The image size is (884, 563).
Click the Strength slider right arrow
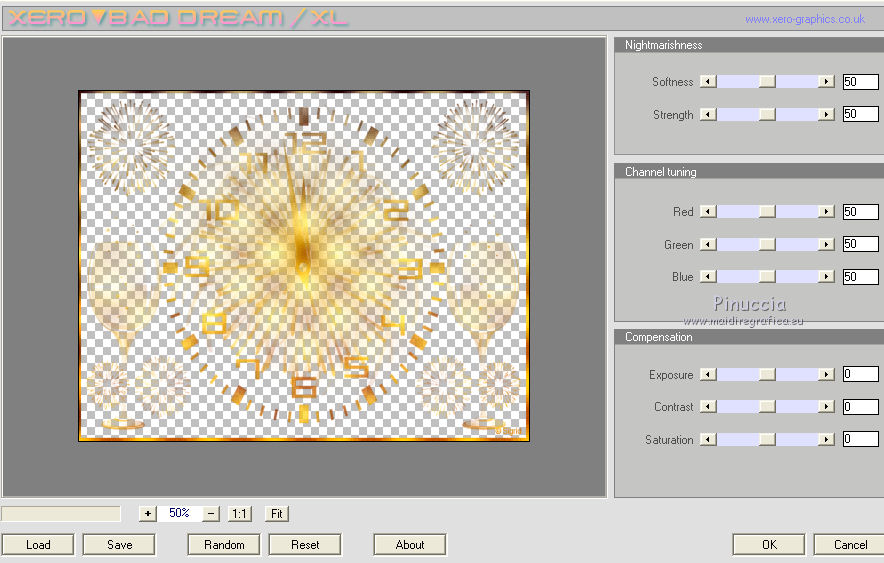click(x=826, y=115)
